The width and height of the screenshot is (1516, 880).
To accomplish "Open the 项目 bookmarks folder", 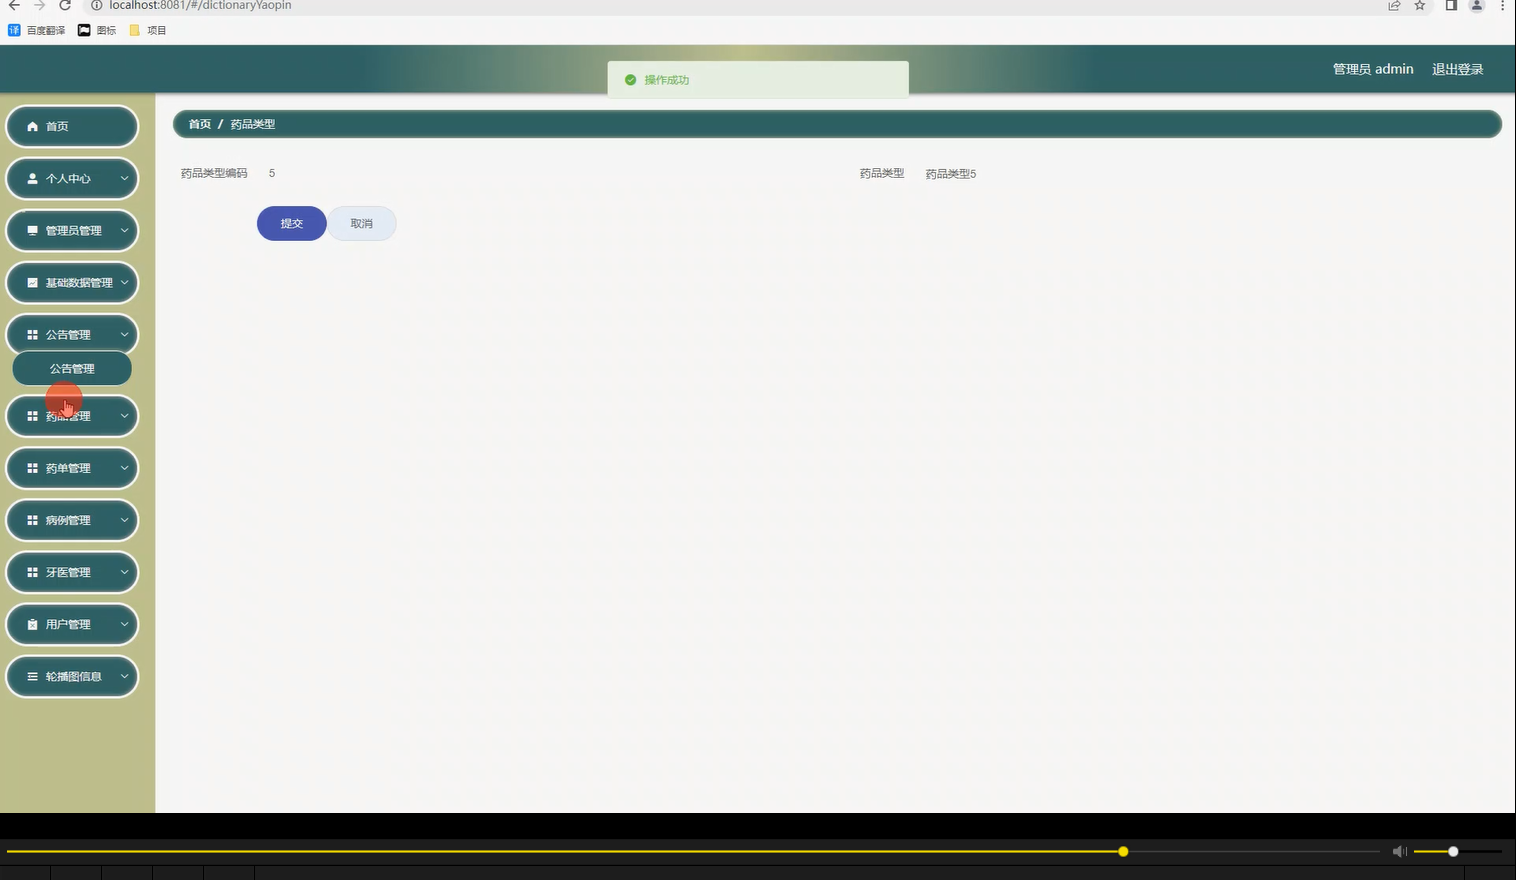I will click(x=148, y=30).
